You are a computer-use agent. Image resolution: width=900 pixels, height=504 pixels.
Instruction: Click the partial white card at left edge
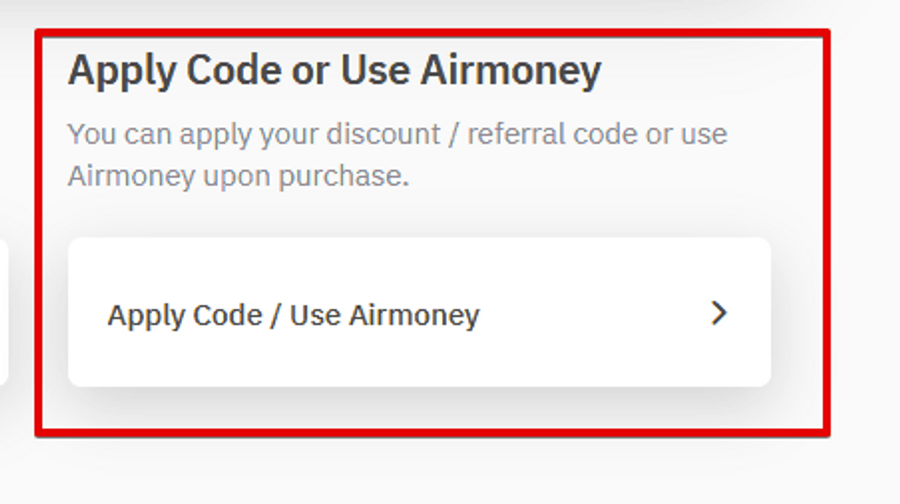tap(3, 312)
